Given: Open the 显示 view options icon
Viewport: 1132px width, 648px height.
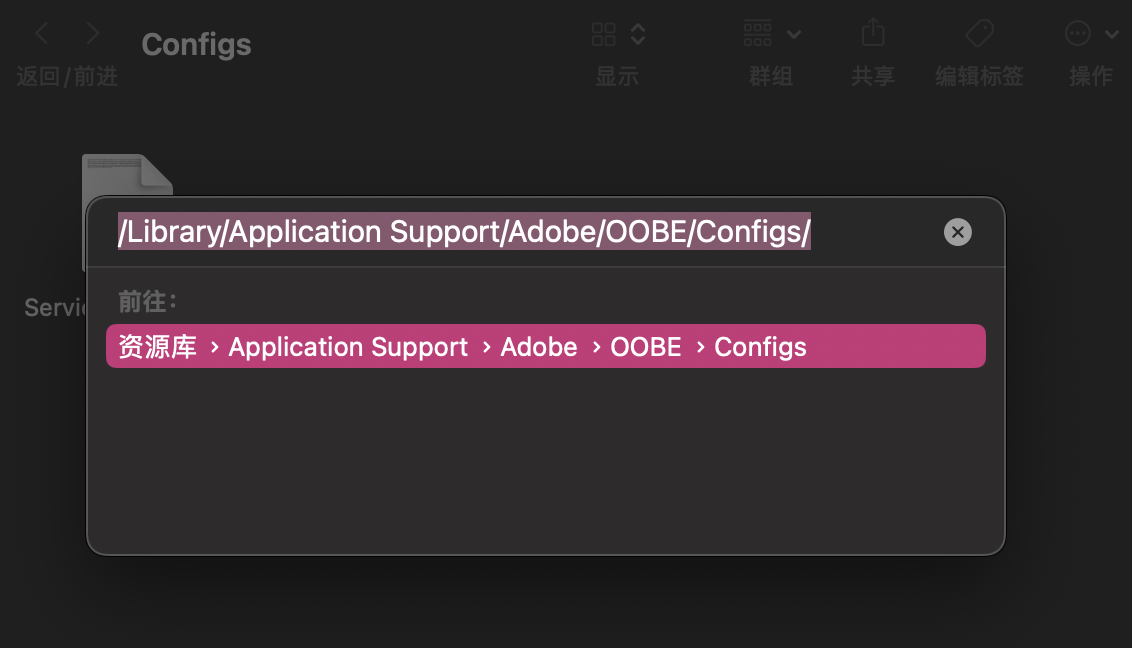Looking at the screenshot, I should (x=604, y=33).
